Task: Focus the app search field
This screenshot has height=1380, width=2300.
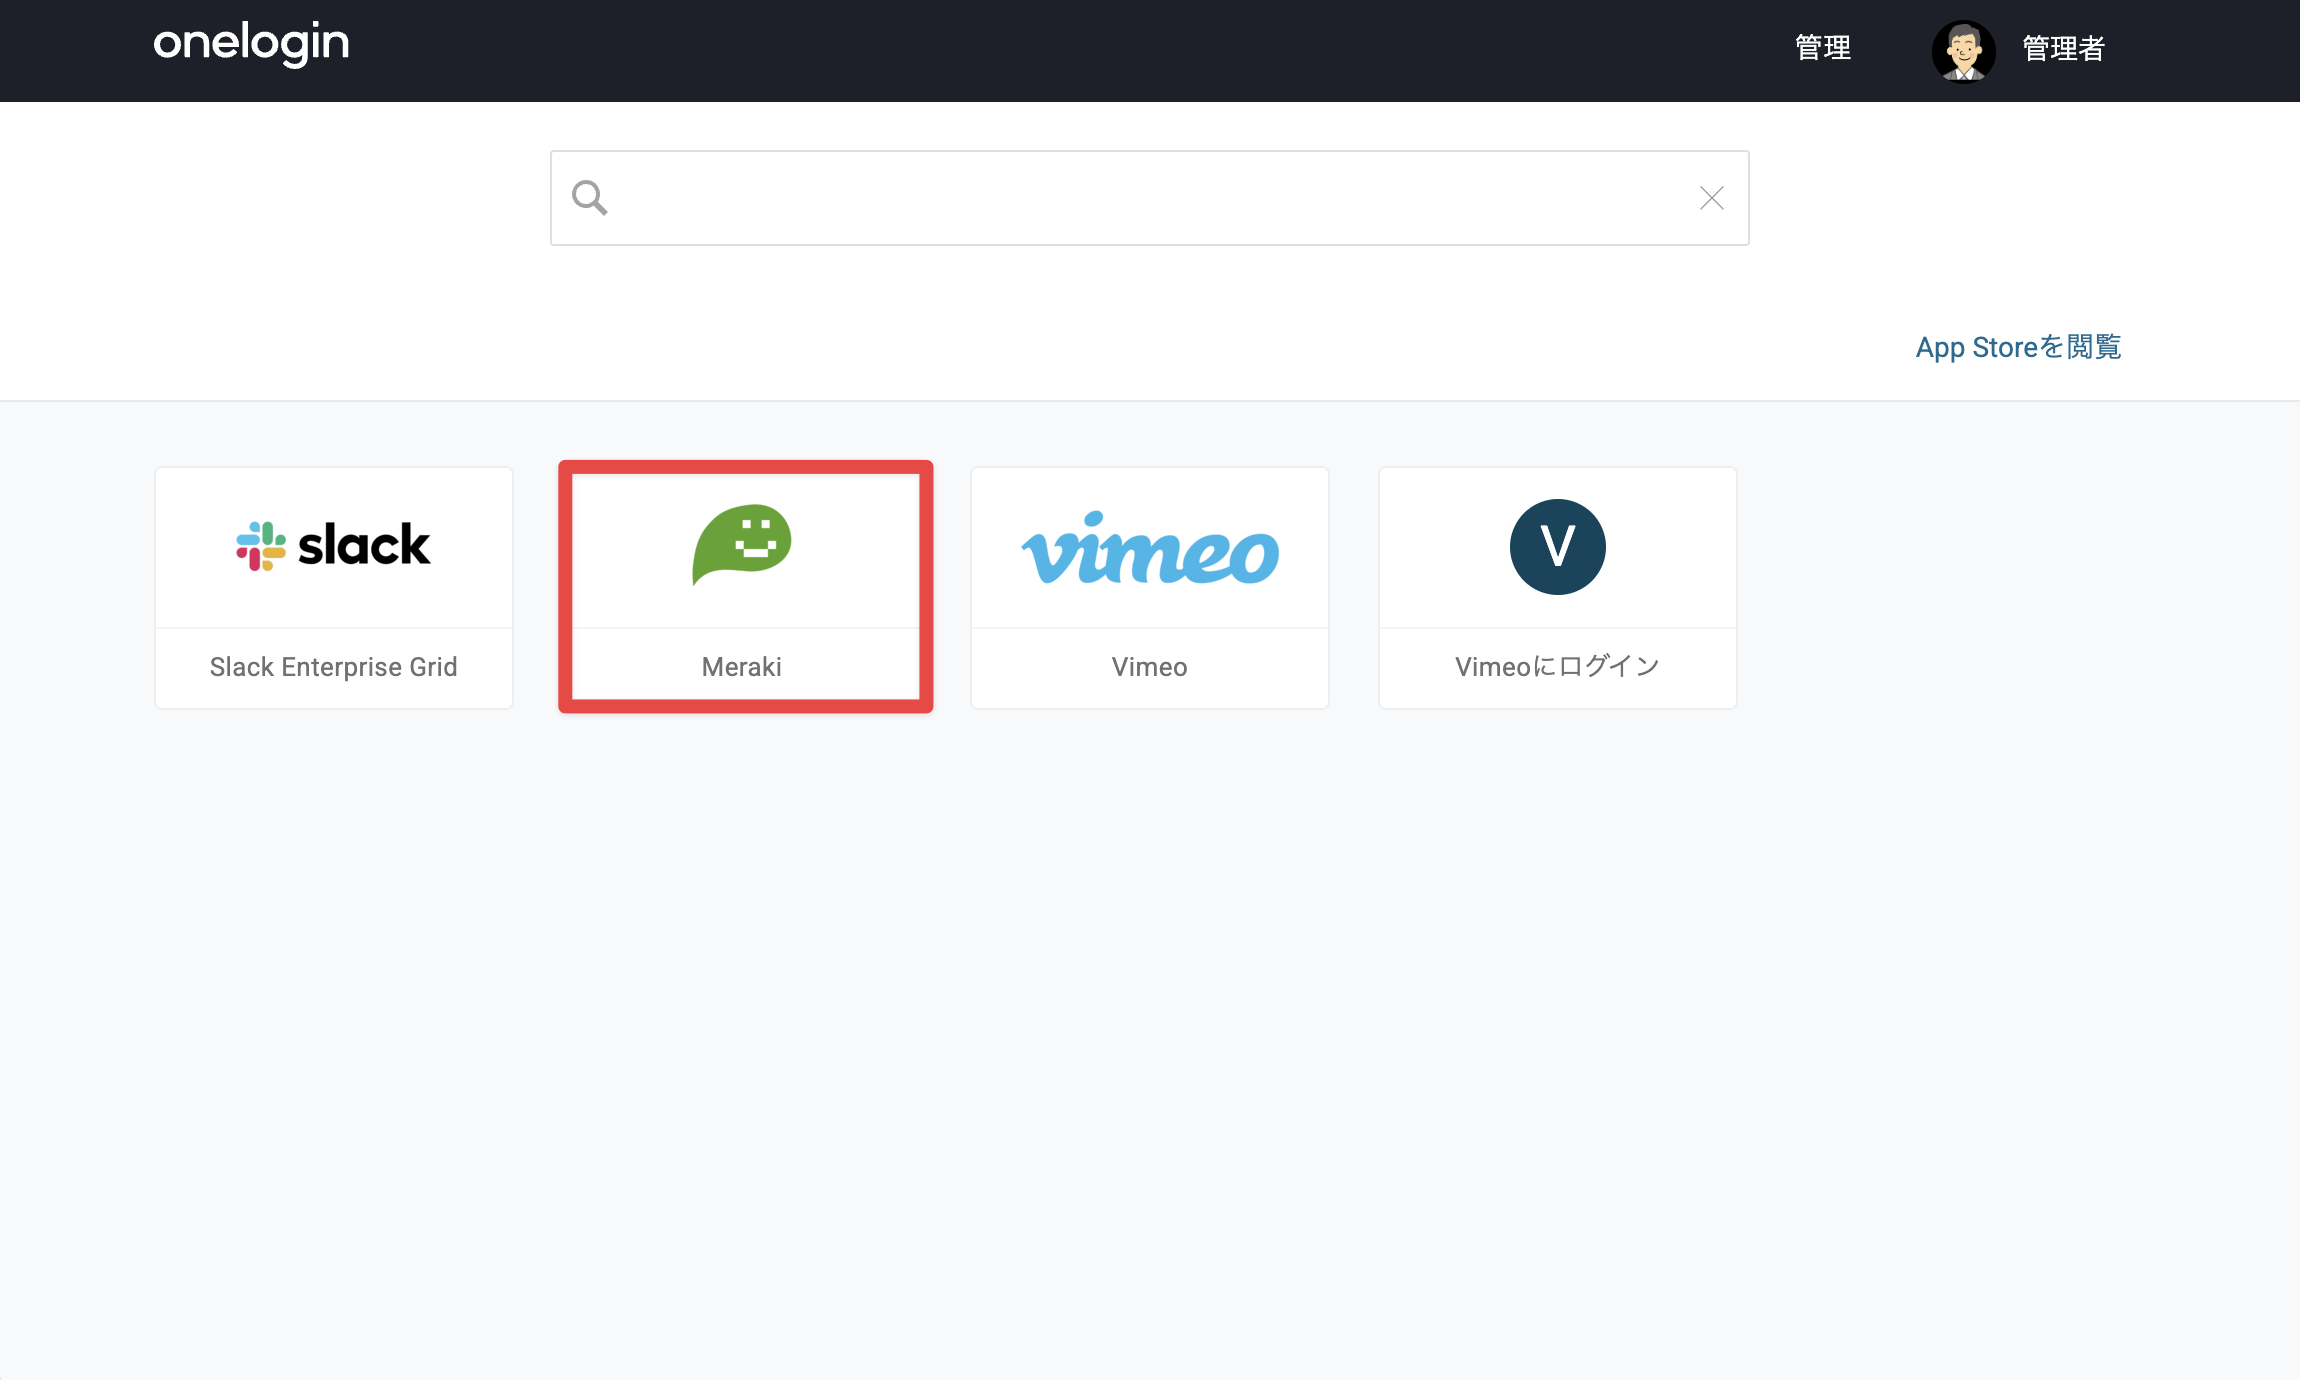Action: point(1149,198)
